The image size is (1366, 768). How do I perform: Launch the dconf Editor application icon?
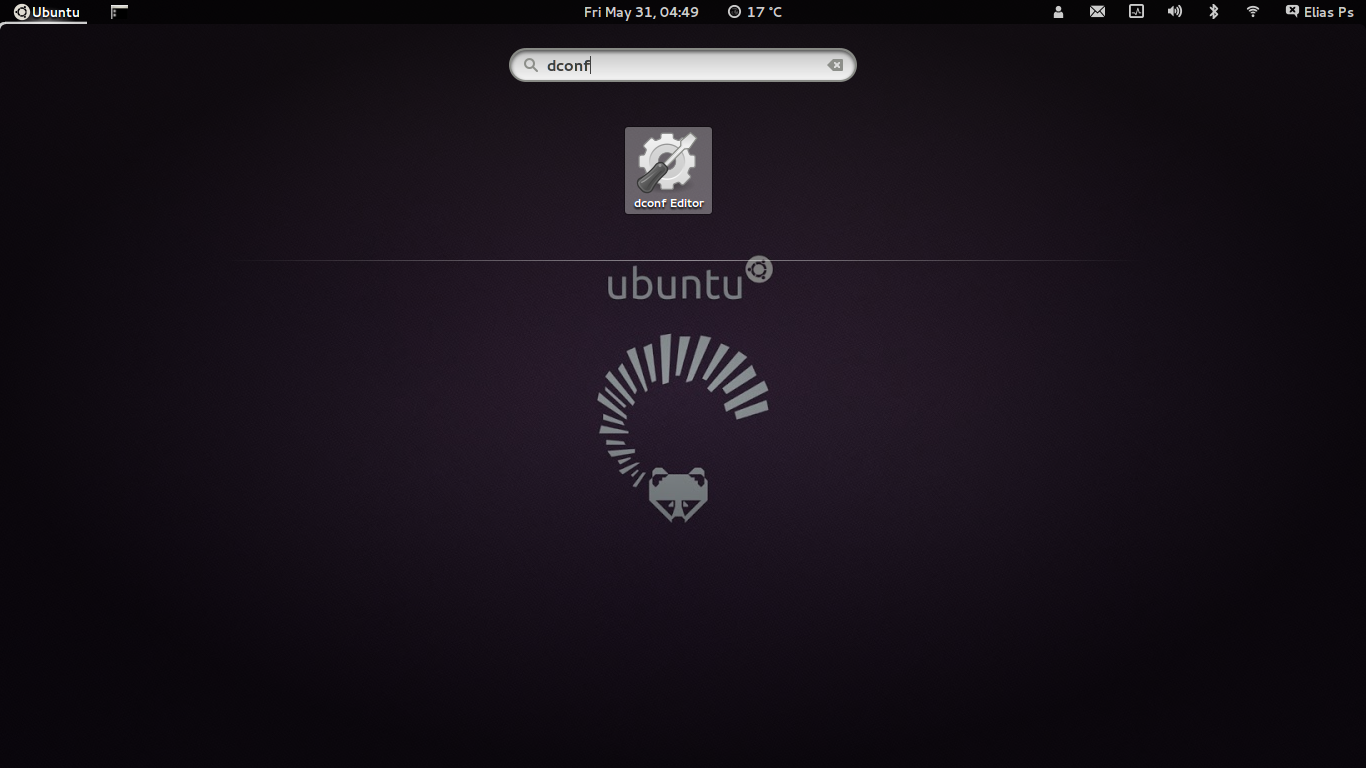[x=668, y=163]
